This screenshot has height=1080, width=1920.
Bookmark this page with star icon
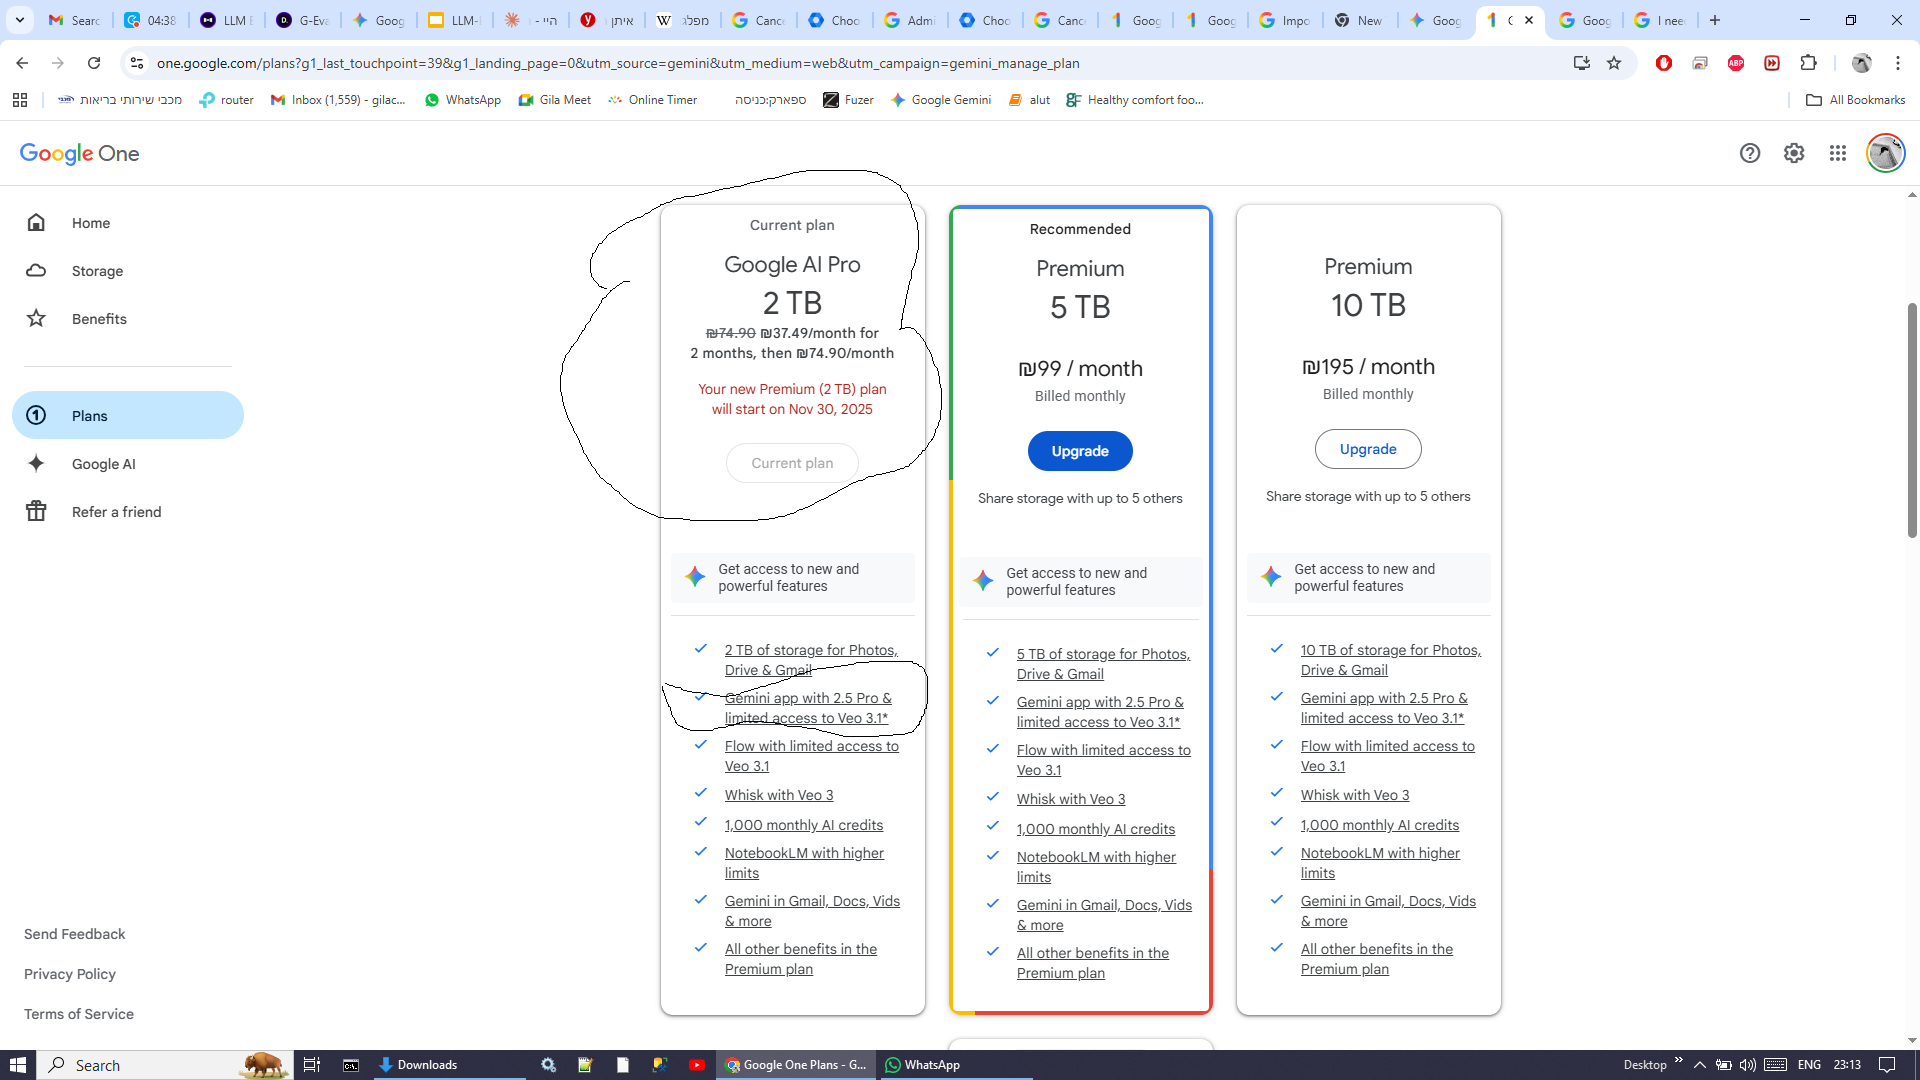tap(1613, 63)
